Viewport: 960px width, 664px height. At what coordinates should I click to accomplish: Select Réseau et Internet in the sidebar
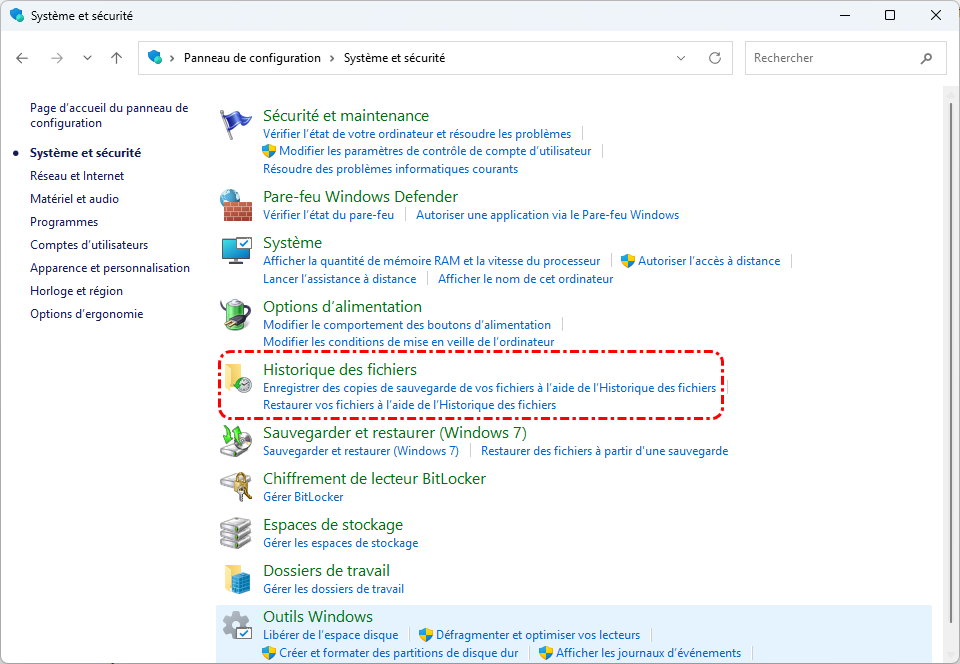tap(77, 176)
